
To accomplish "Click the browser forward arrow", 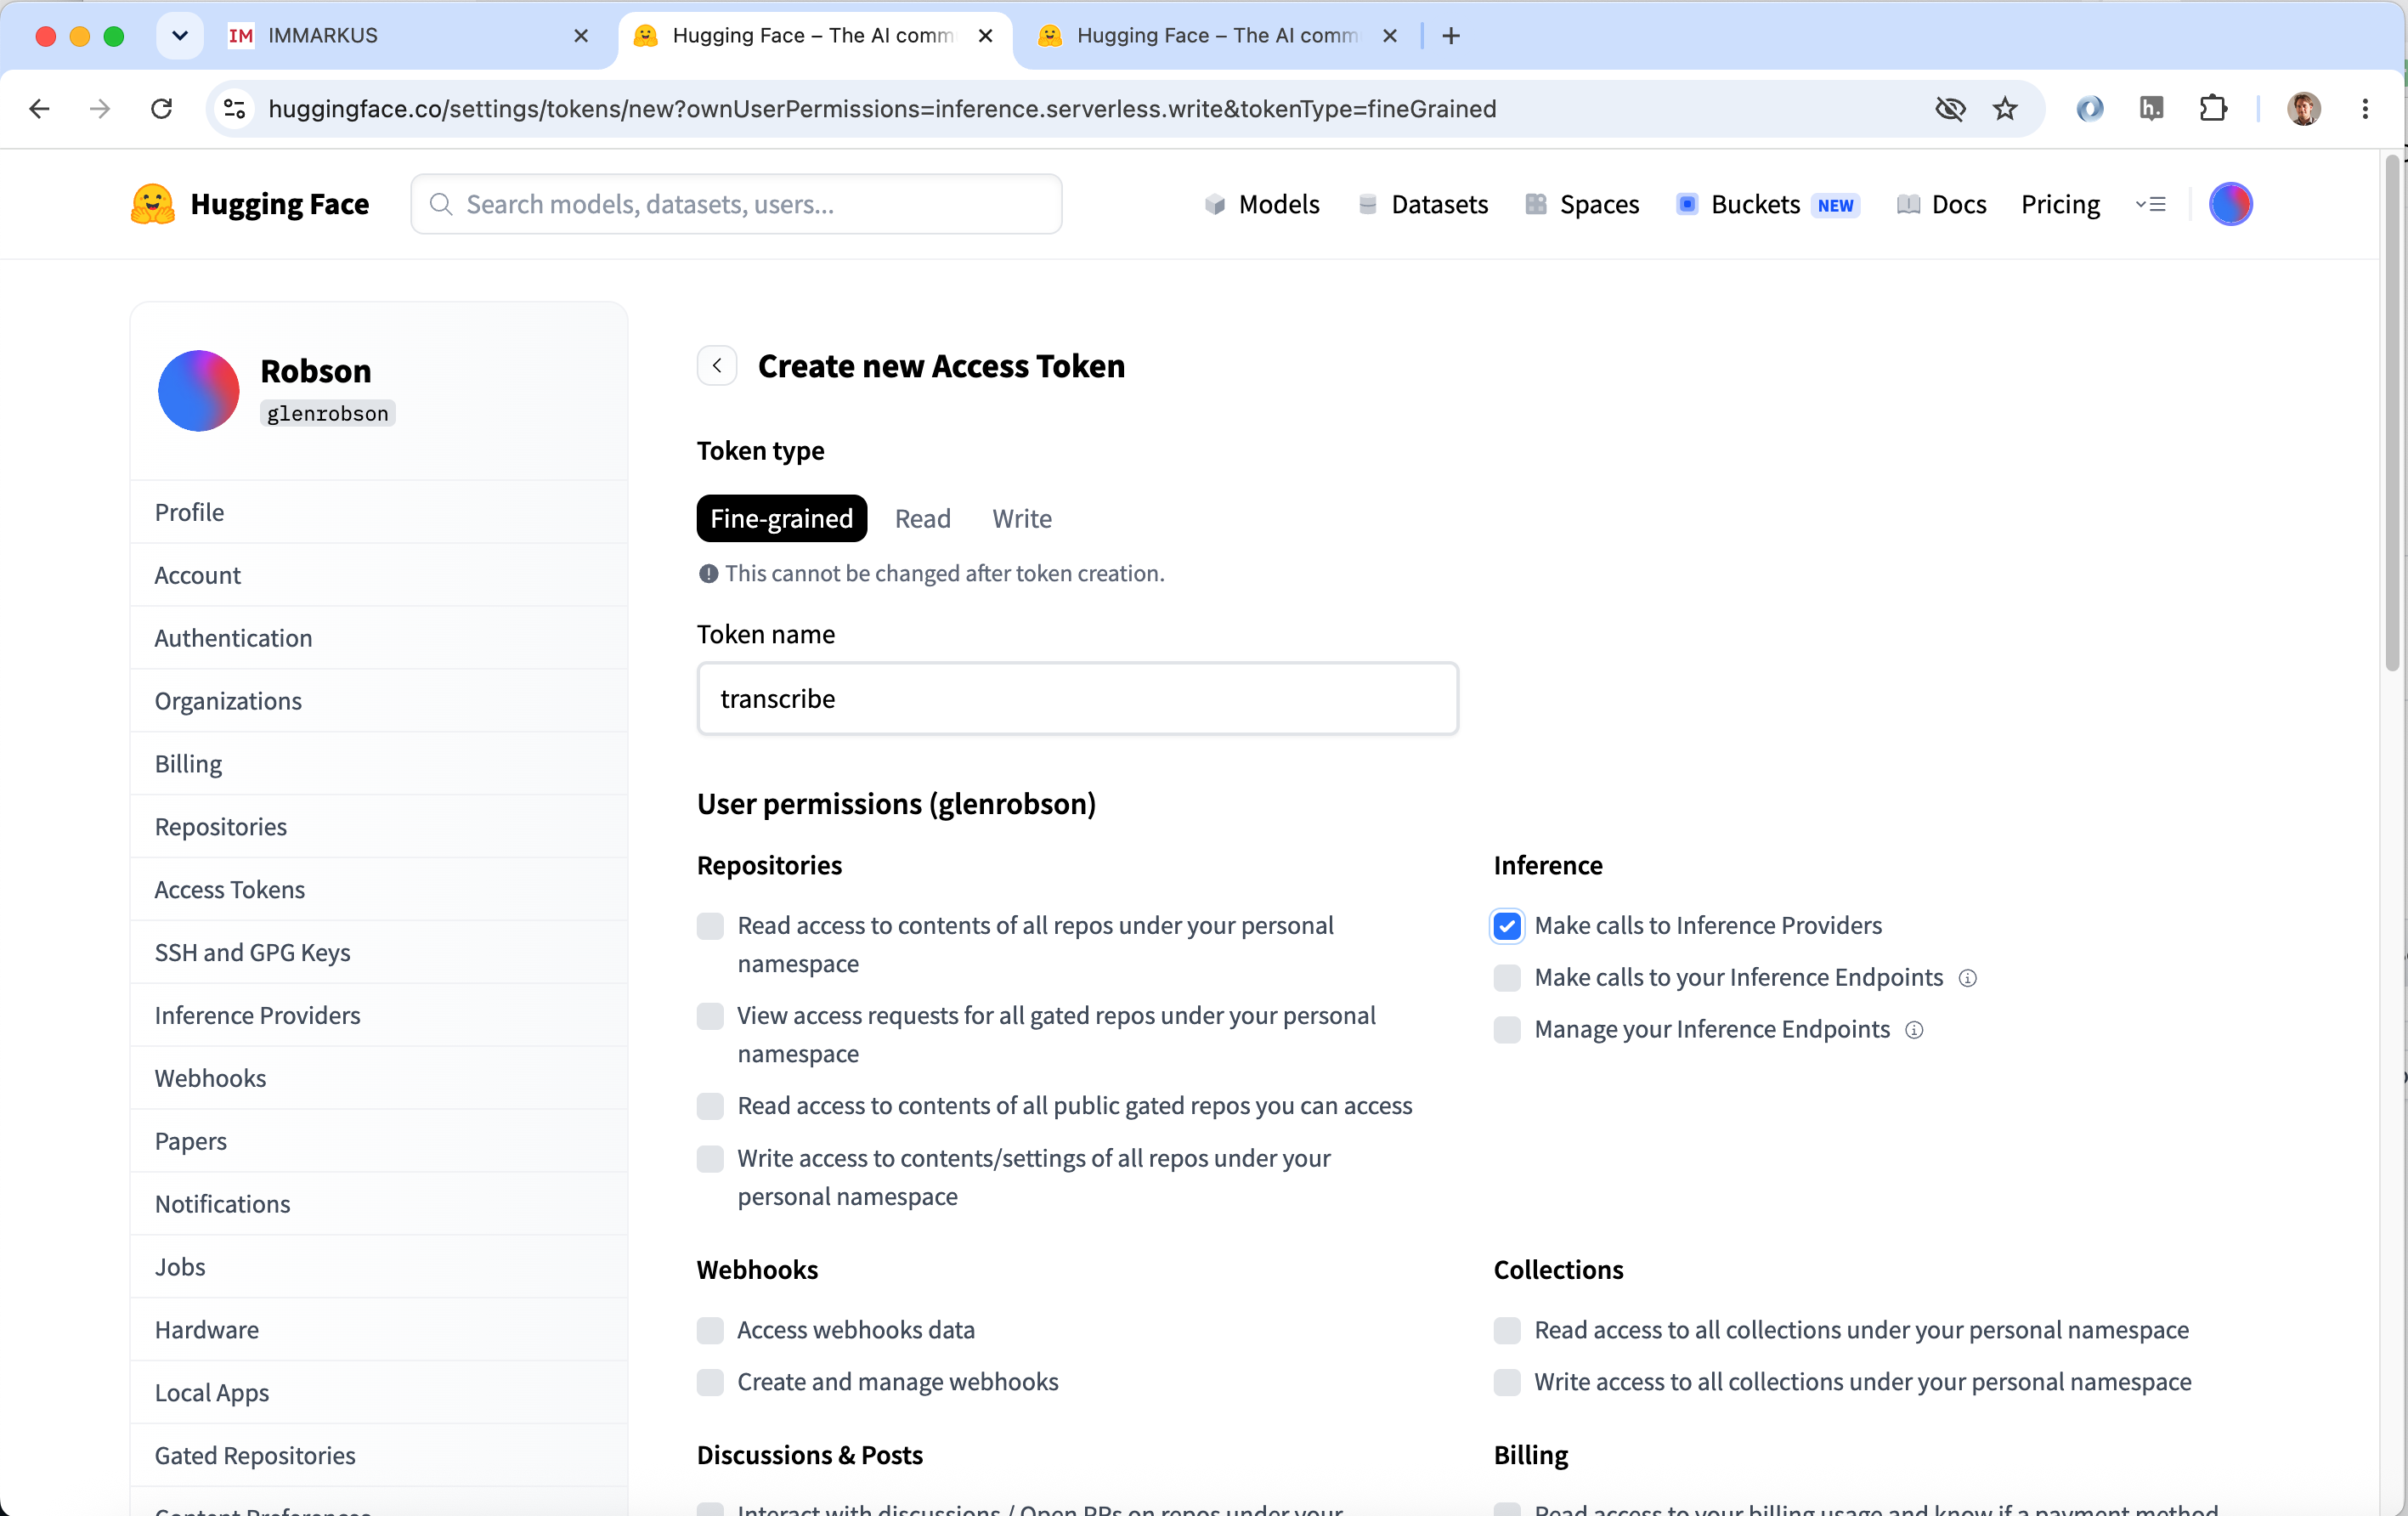I will (100, 109).
